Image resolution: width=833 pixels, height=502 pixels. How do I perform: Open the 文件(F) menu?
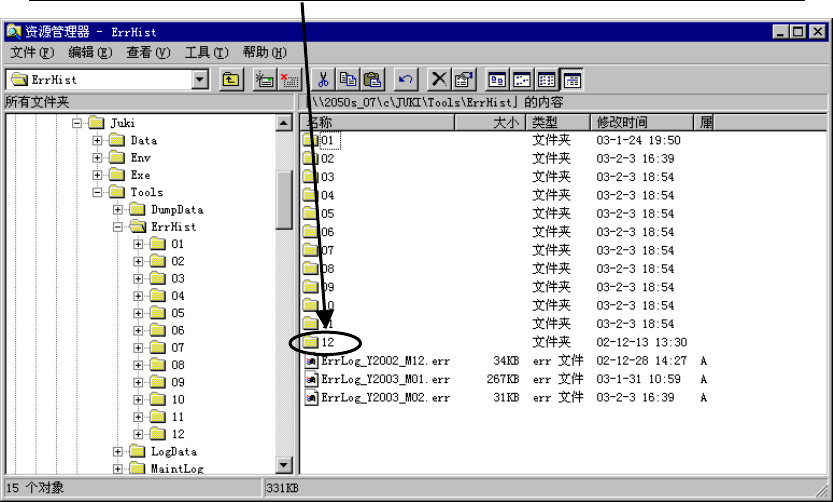click(30, 52)
